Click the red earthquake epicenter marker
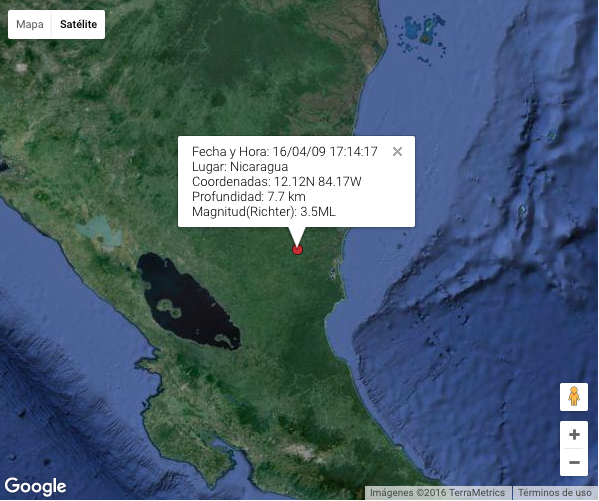The image size is (599, 501). click(x=297, y=250)
